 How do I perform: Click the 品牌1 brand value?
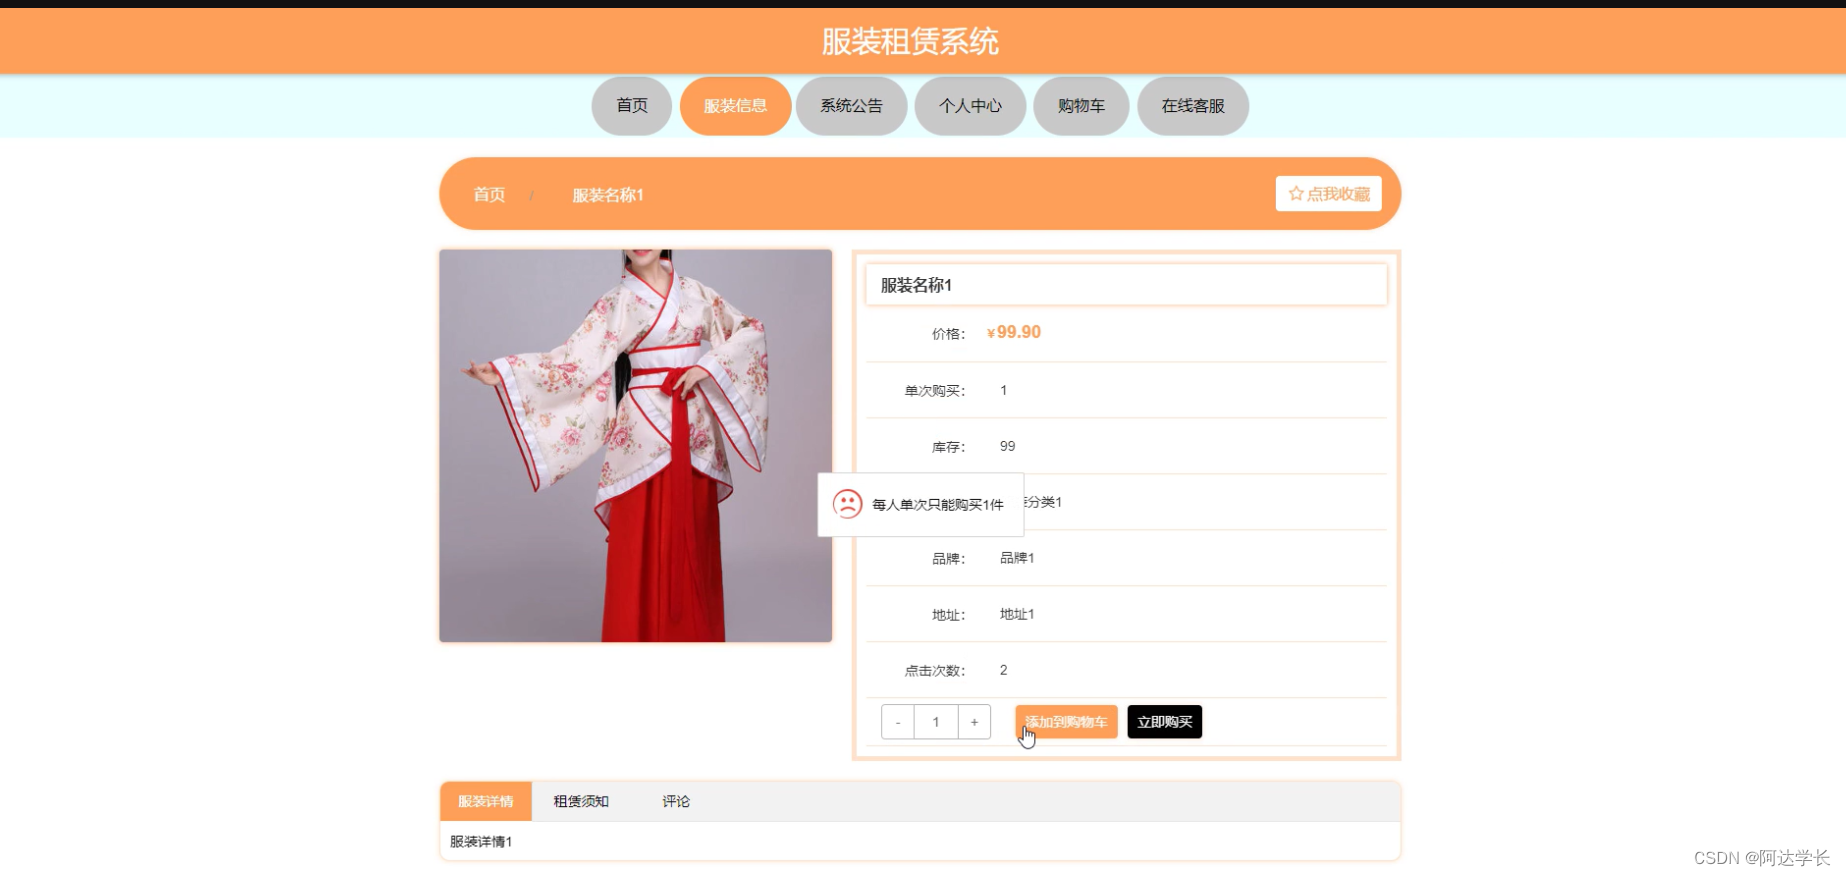pyautogui.click(x=1017, y=558)
